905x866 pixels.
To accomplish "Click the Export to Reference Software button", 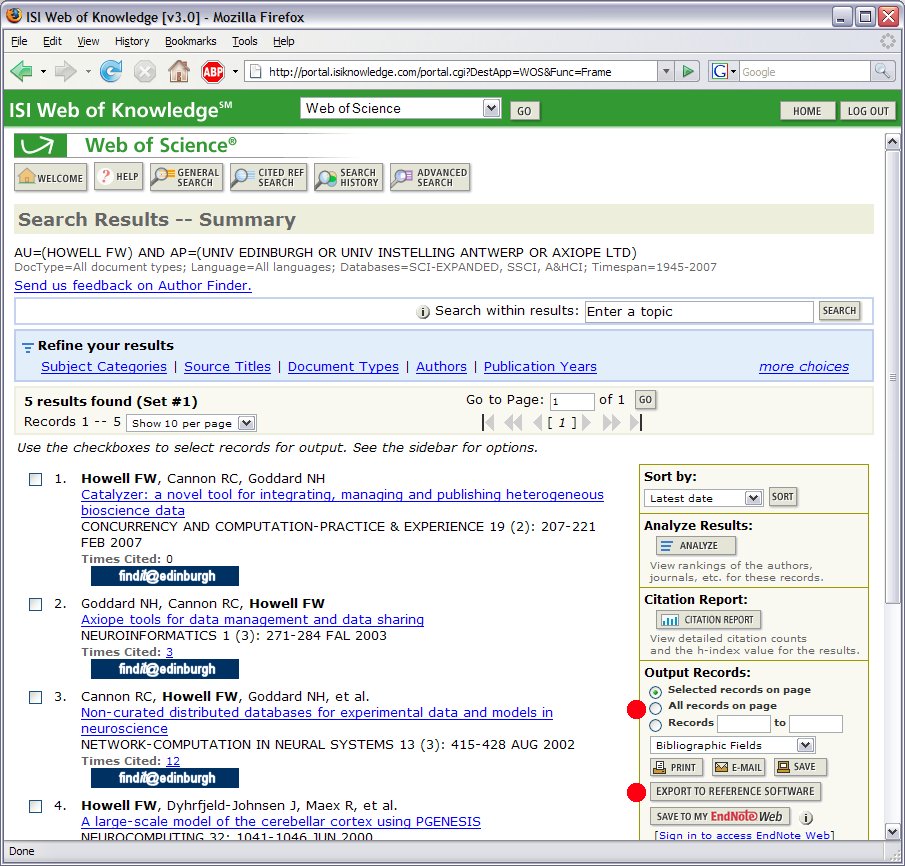I will click(x=735, y=791).
